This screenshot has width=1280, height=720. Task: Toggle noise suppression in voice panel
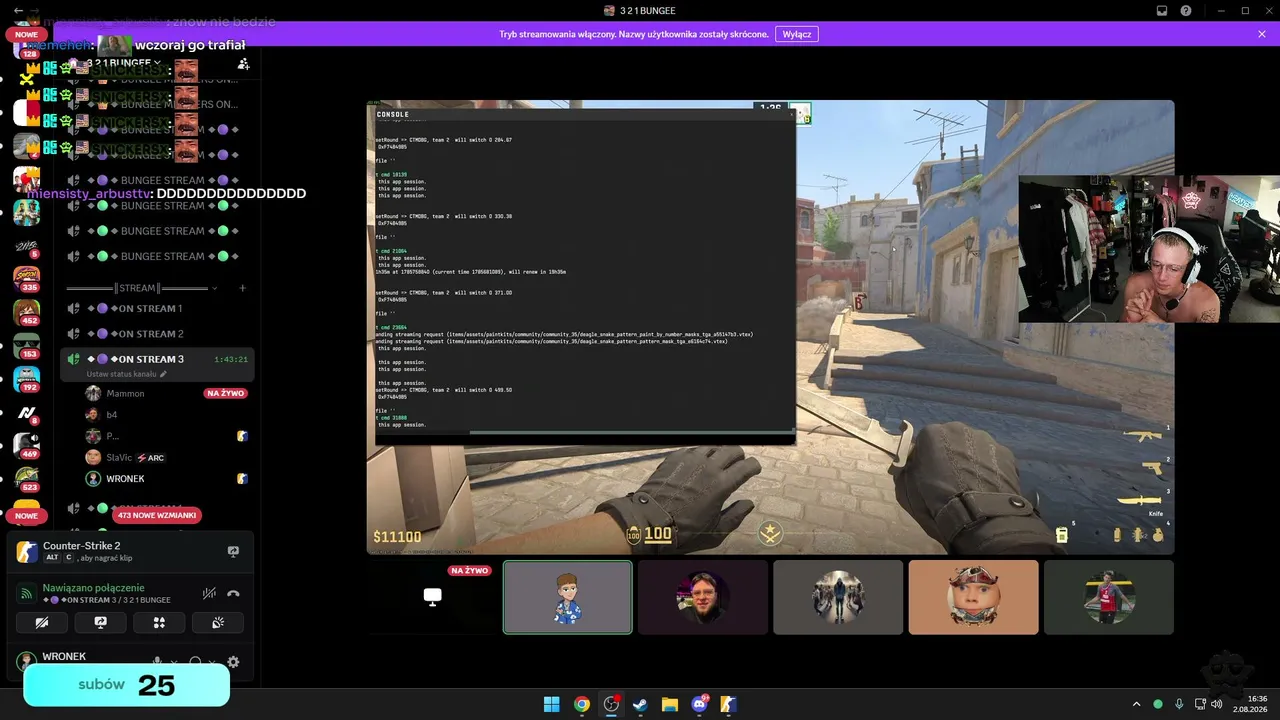click(x=209, y=593)
